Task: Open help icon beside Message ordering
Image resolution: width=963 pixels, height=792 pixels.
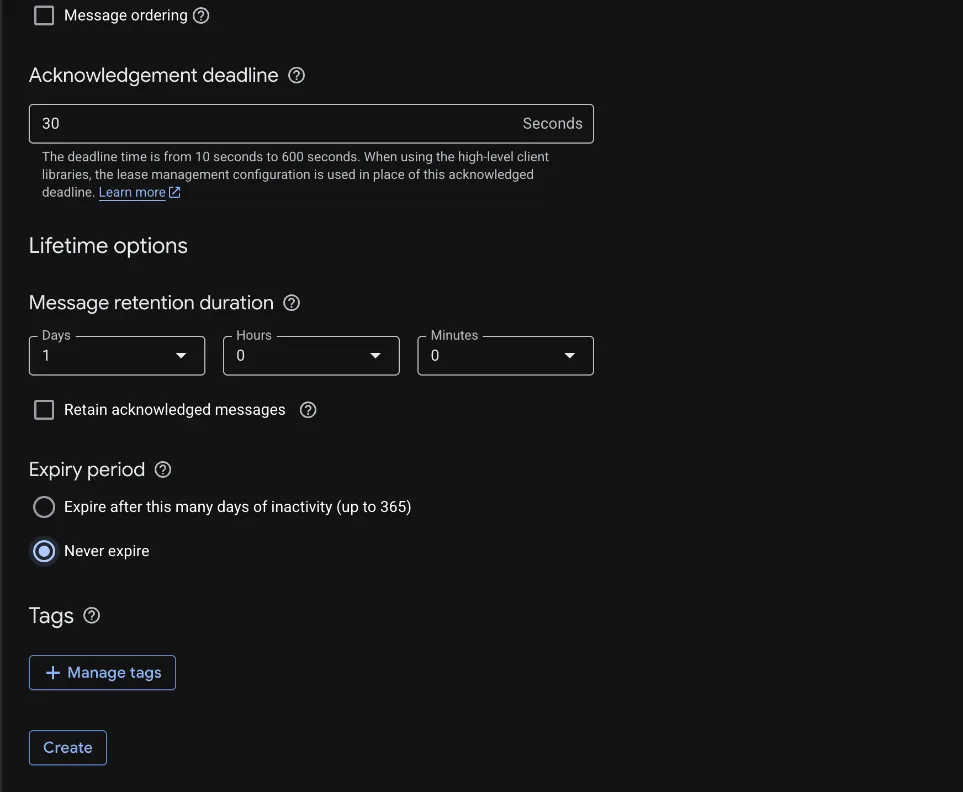Action: click(201, 15)
